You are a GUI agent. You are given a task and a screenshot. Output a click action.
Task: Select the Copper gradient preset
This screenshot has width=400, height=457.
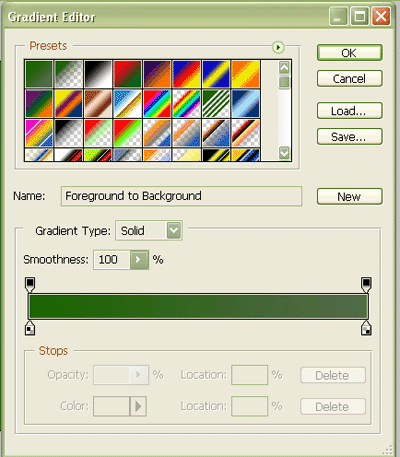[98, 103]
